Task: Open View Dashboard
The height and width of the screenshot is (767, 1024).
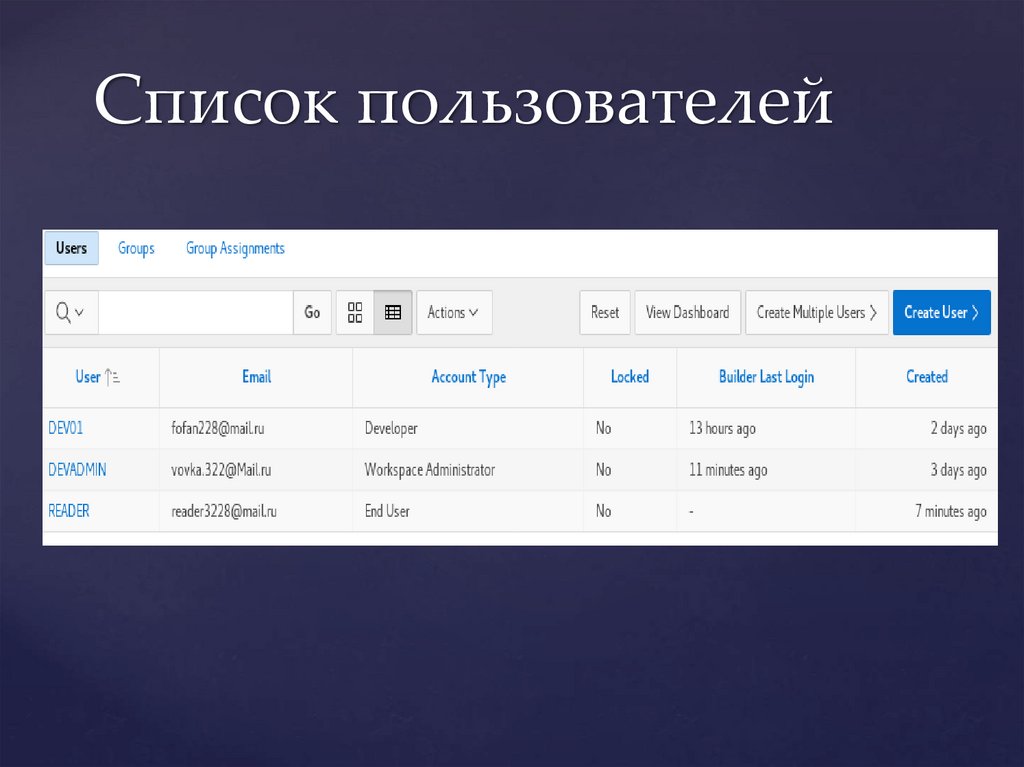Action: tap(687, 312)
